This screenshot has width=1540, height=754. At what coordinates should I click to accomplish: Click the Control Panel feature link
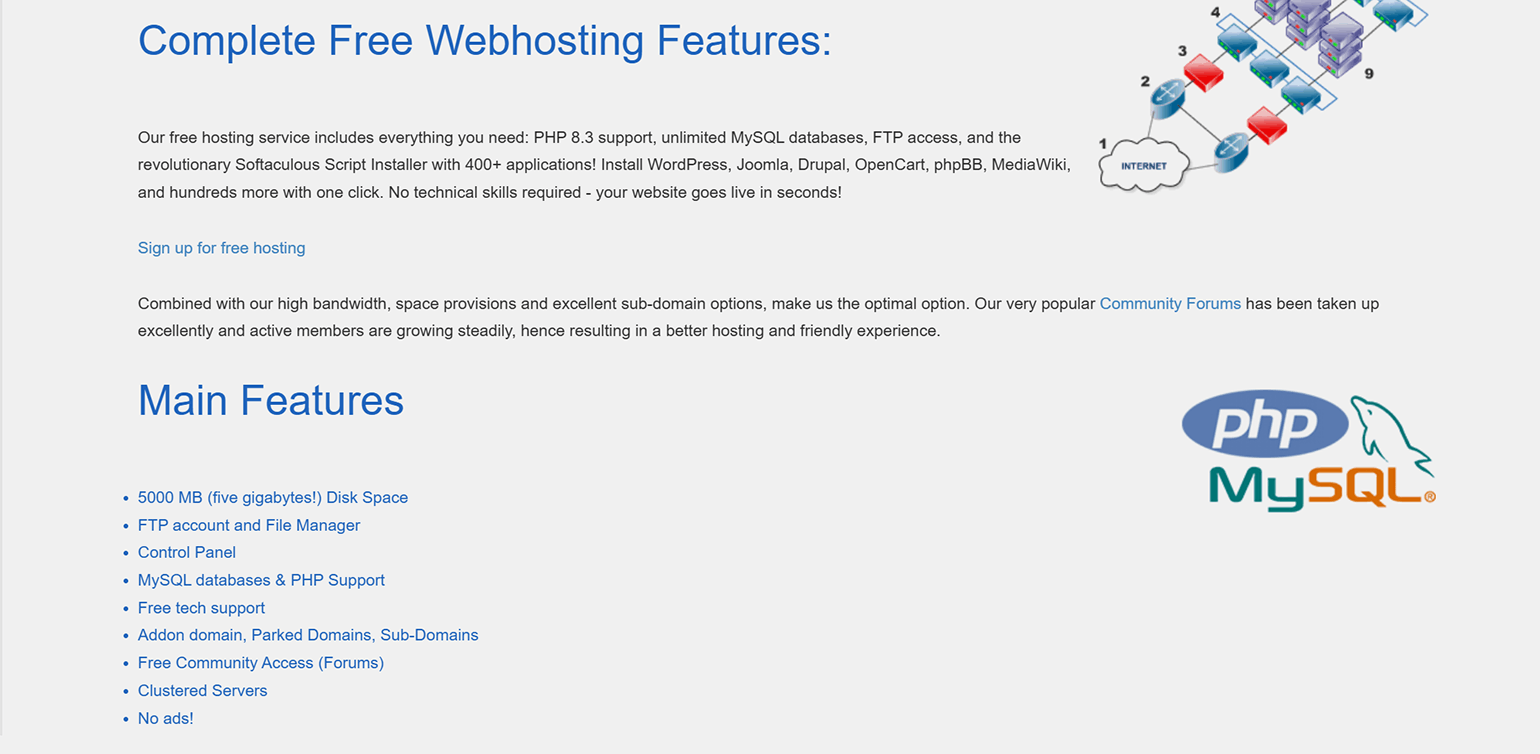coord(187,552)
